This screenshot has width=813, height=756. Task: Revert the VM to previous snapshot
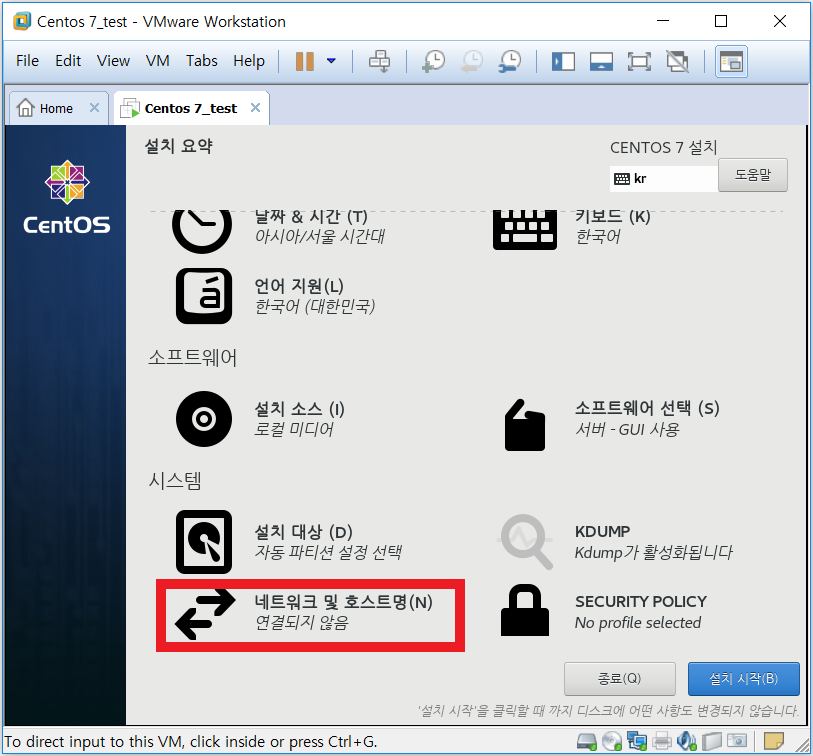pos(472,61)
